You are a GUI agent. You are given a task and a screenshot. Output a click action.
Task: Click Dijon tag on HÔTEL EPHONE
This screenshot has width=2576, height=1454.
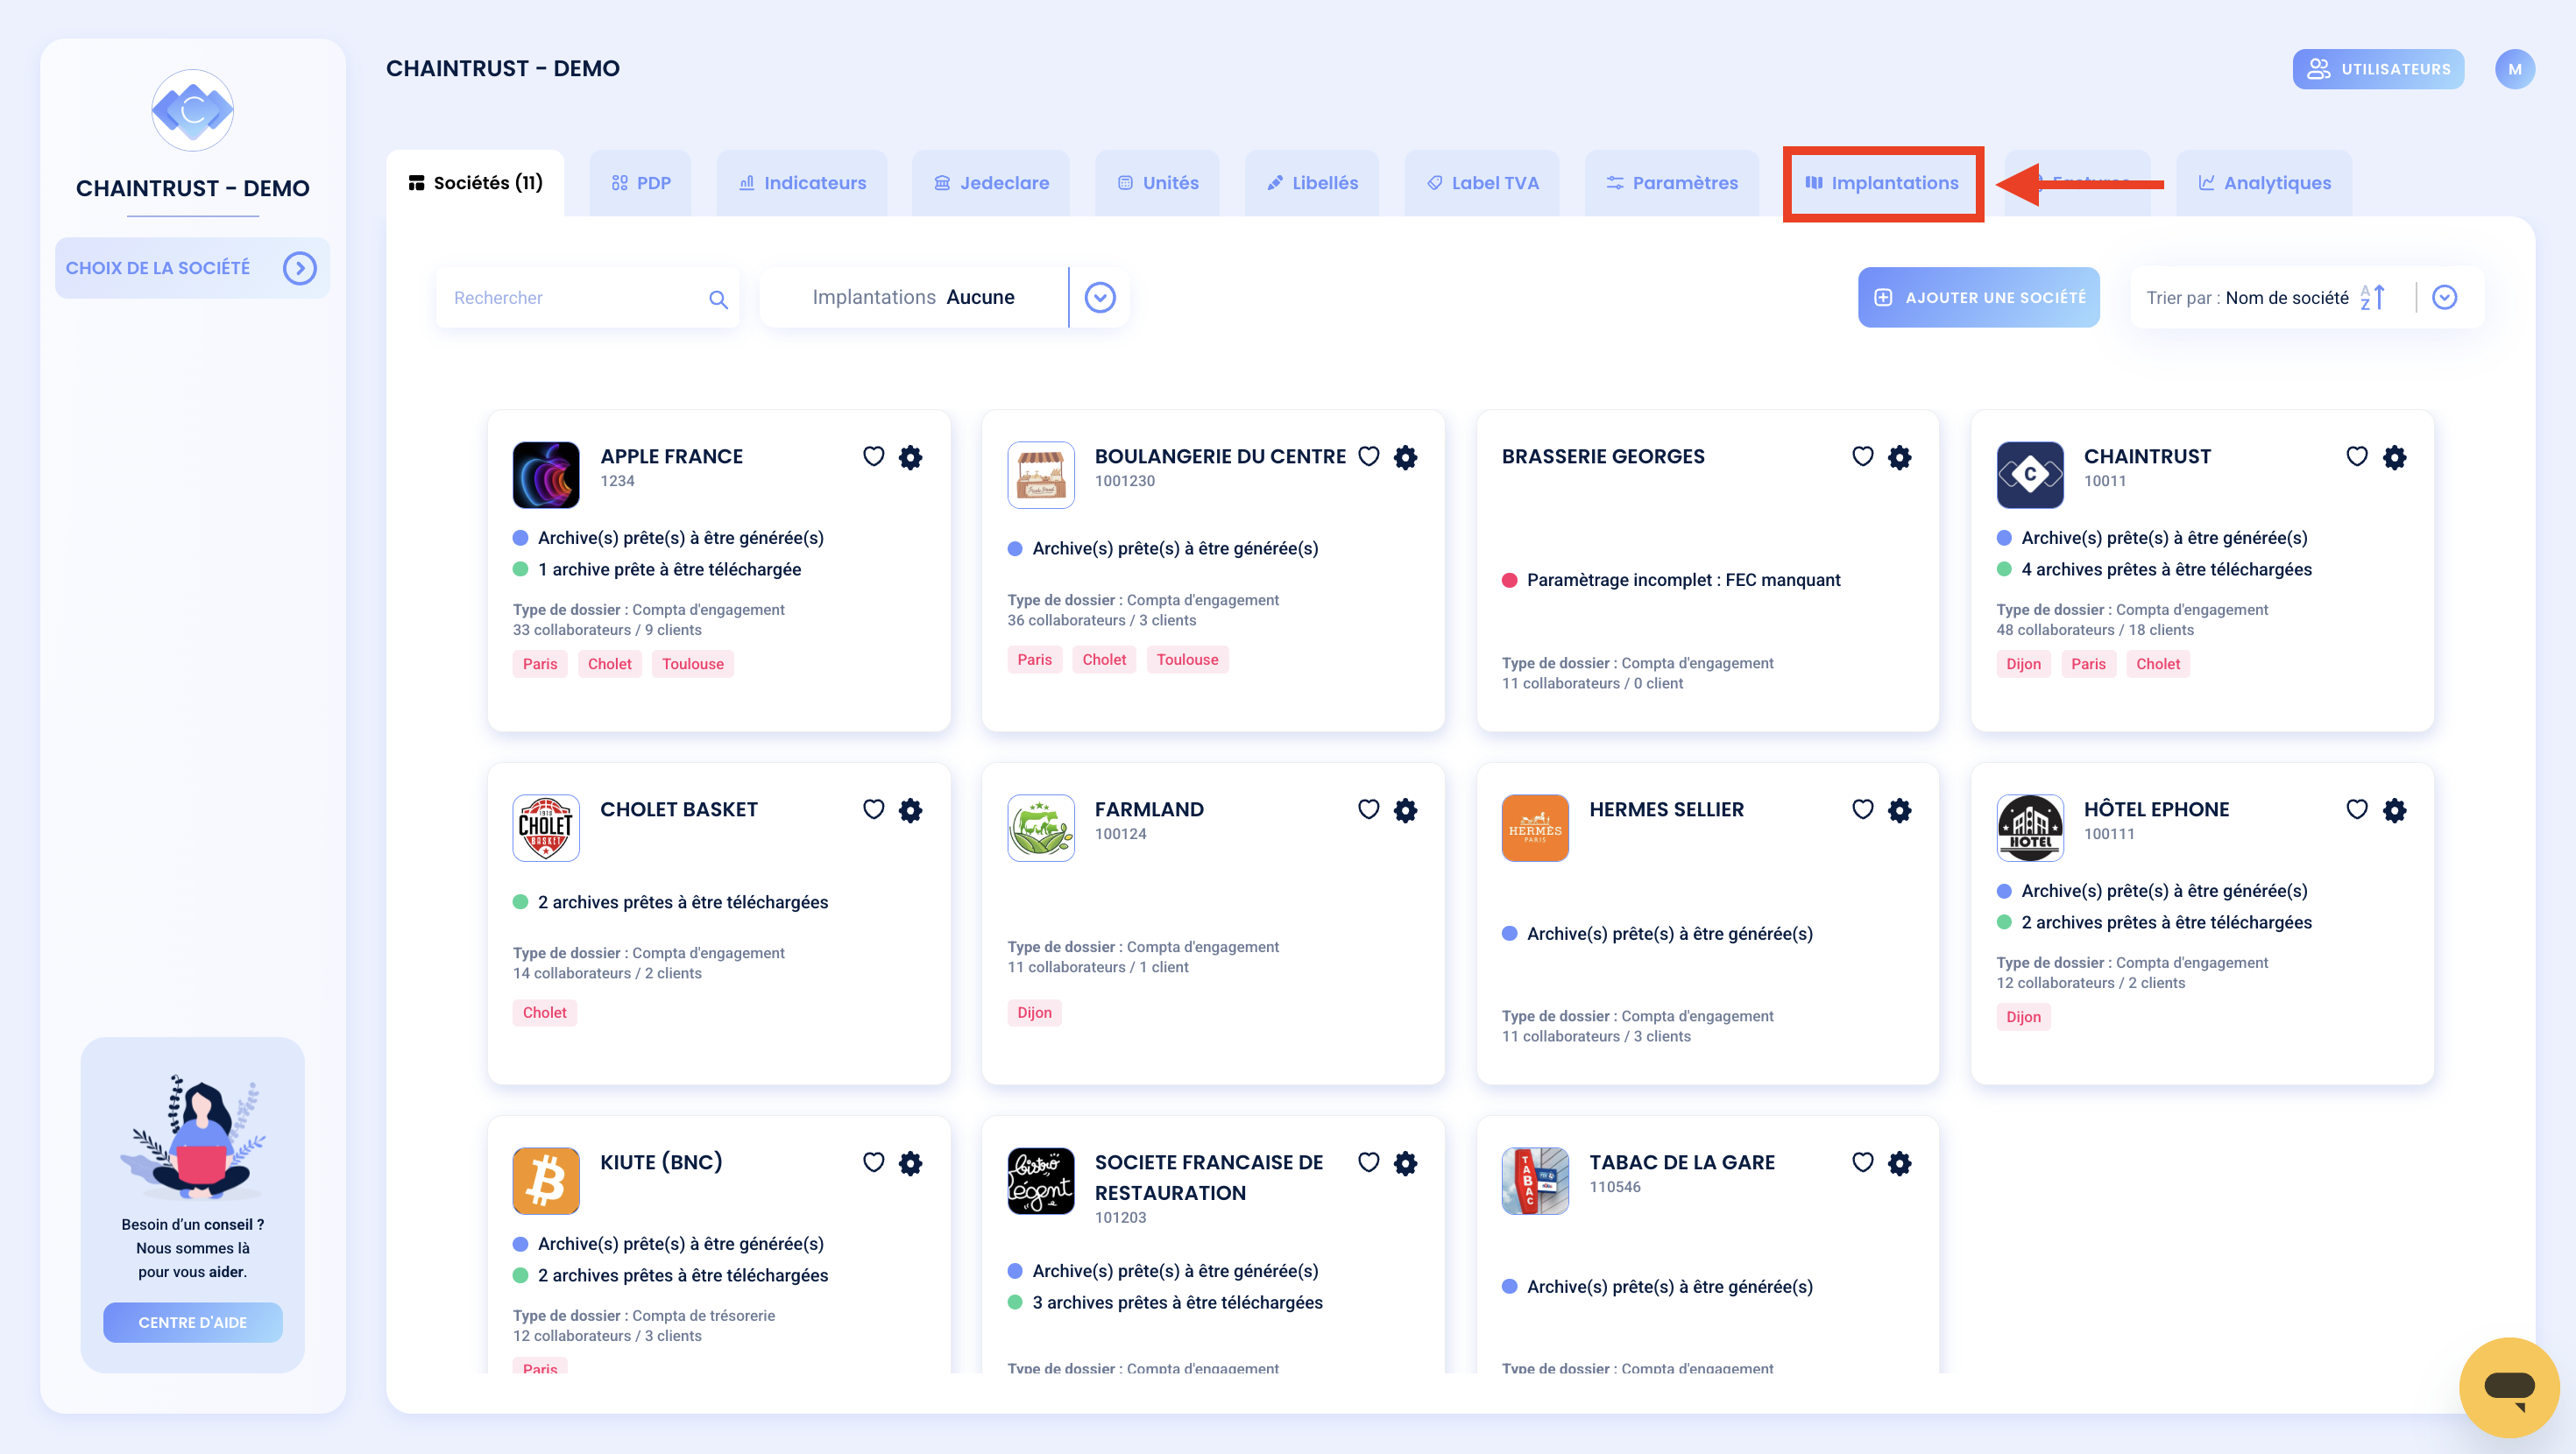pyautogui.click(x=2023, y=1017)
